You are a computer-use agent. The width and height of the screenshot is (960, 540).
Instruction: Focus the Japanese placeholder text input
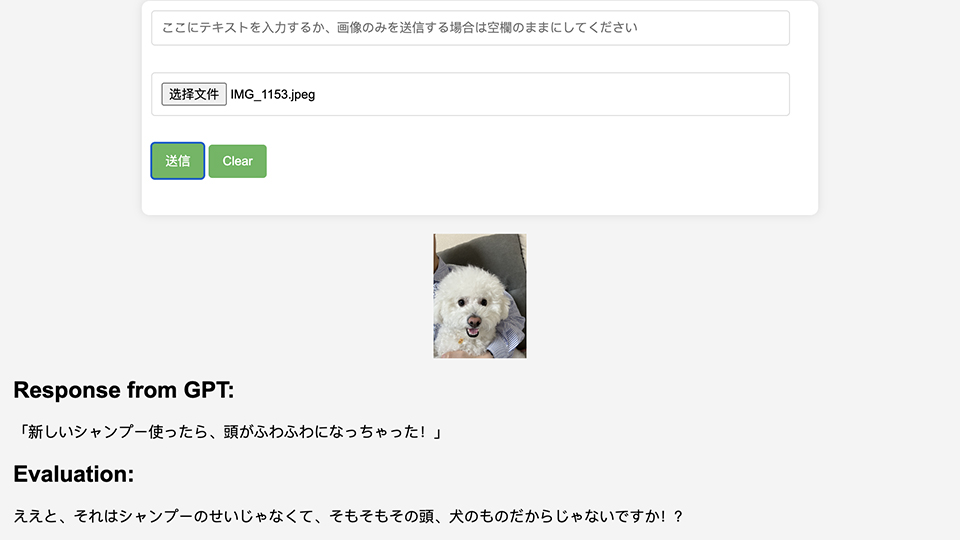(x=470, y=28)
